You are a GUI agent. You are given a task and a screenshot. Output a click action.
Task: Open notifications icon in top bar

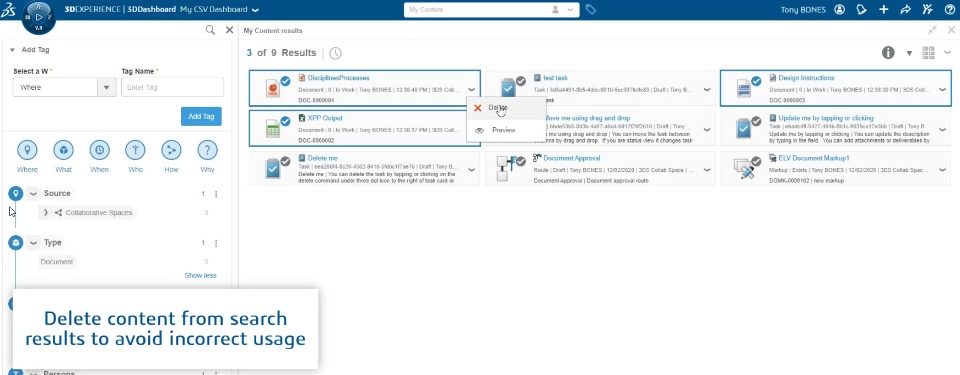[861, 9]
